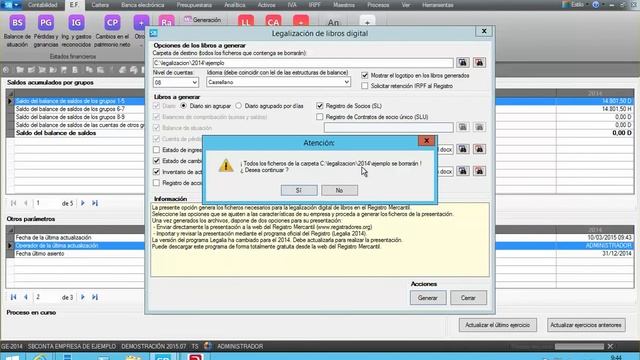Toggle Registro de Socios (SL) checkbox
This screenshot has width=640, height=360.
pos(320,106)
